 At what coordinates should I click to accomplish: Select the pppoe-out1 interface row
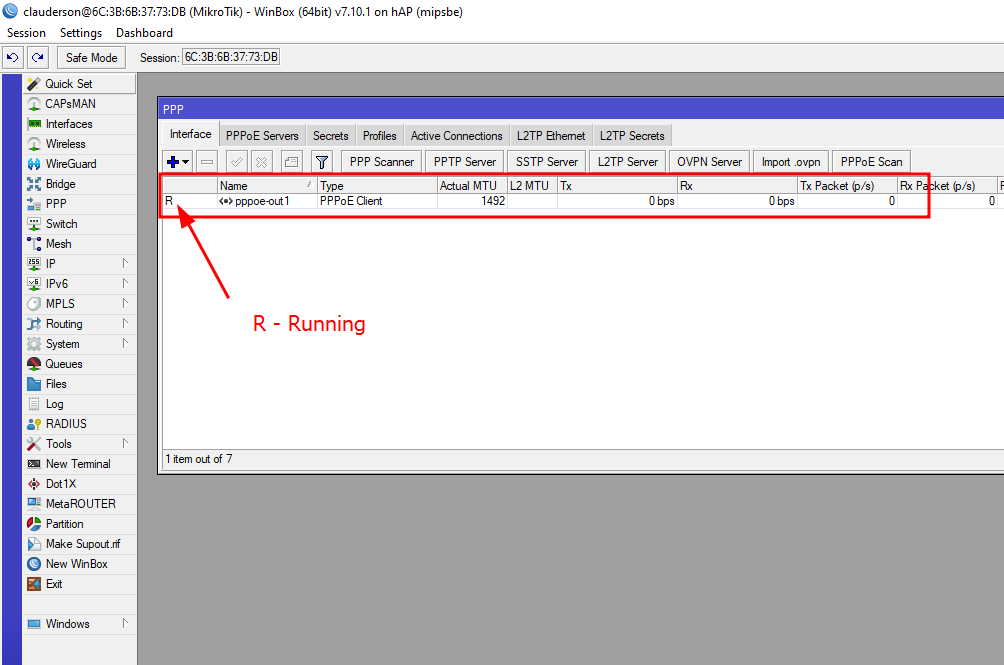pyautogui.click(x=262, y=201)
